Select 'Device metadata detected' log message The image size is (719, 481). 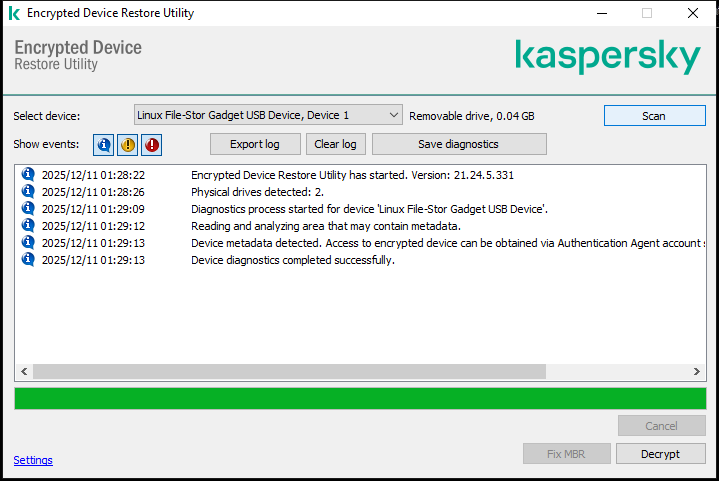[x=447, y=243]
